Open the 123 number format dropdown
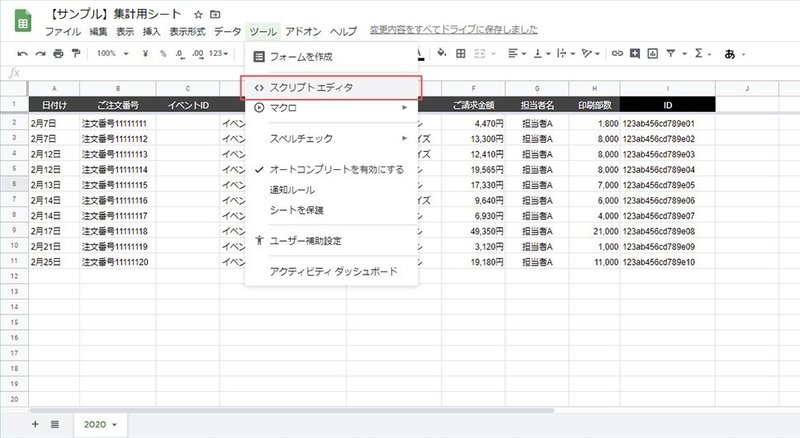Image resolution: width=800 pixels, height=438 pixels. (x=218, y=54)
